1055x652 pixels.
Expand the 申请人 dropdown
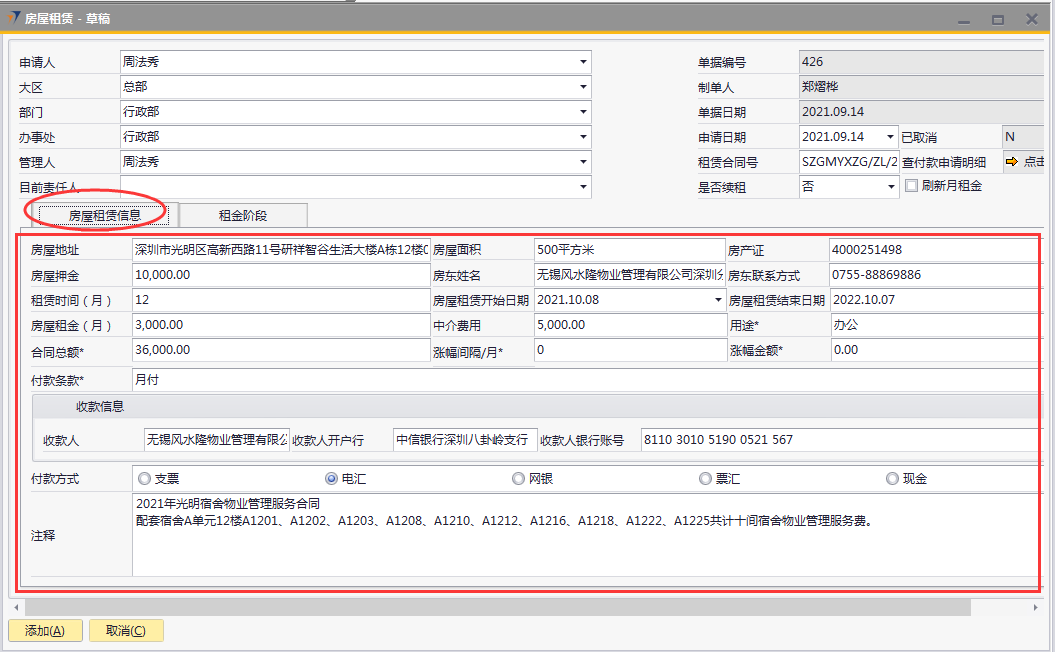583,62
